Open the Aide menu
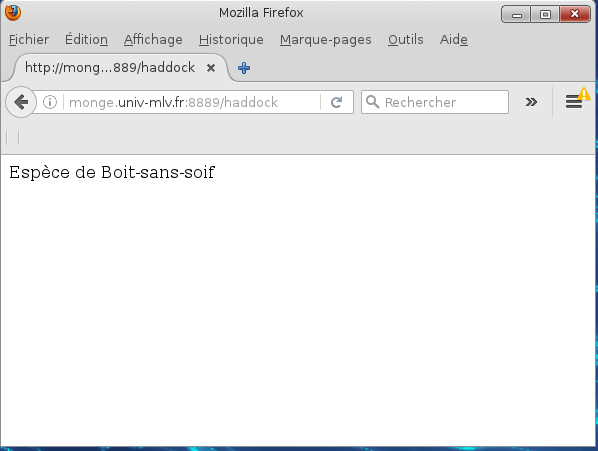 (454, 40)
